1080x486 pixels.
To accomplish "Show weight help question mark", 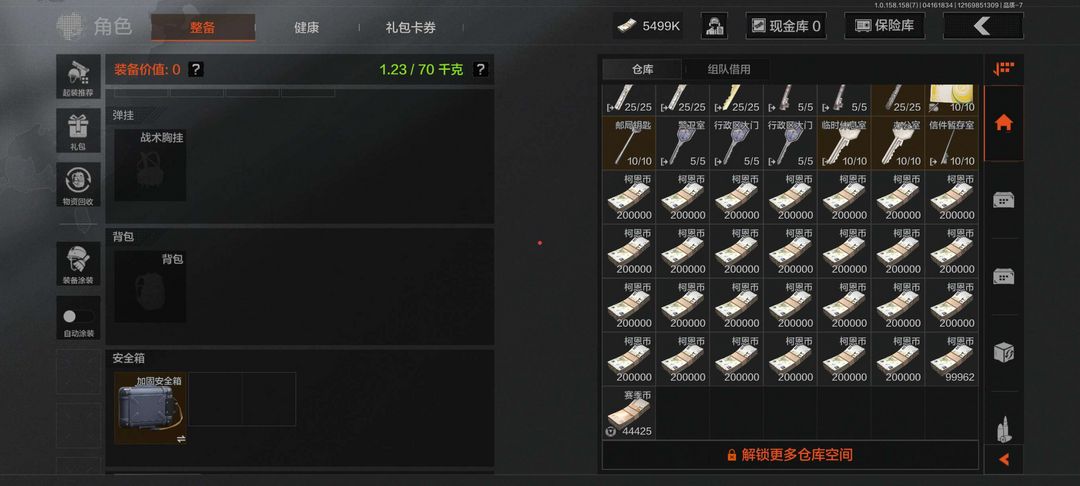I will (481, 69).
